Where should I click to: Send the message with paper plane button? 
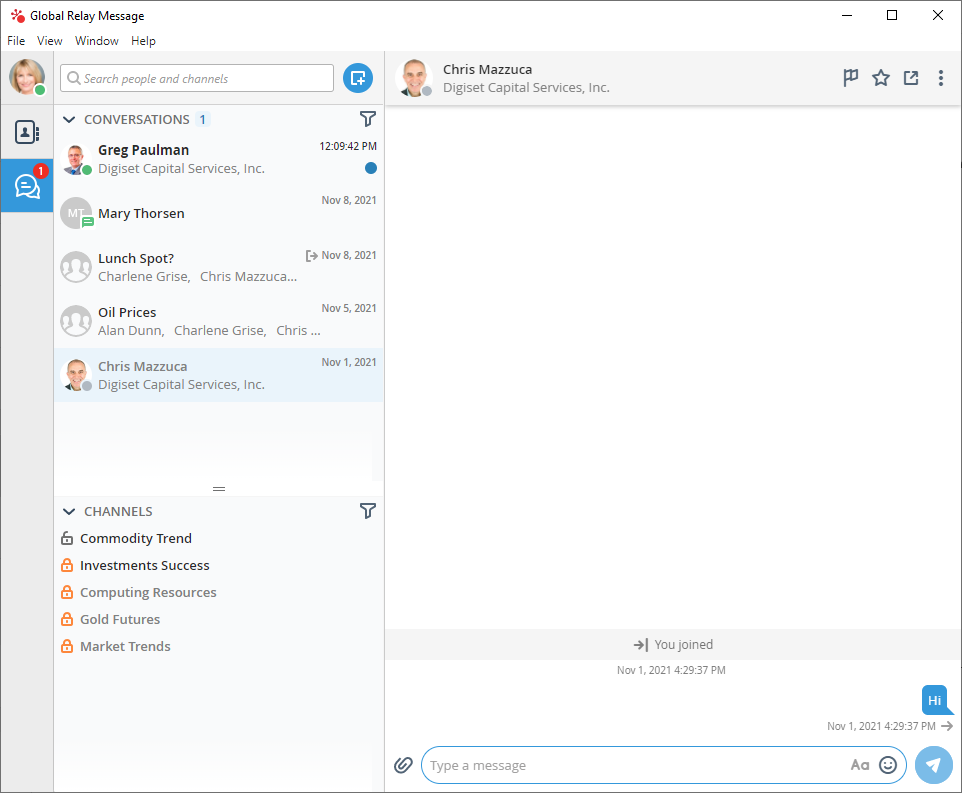point(934,765)
